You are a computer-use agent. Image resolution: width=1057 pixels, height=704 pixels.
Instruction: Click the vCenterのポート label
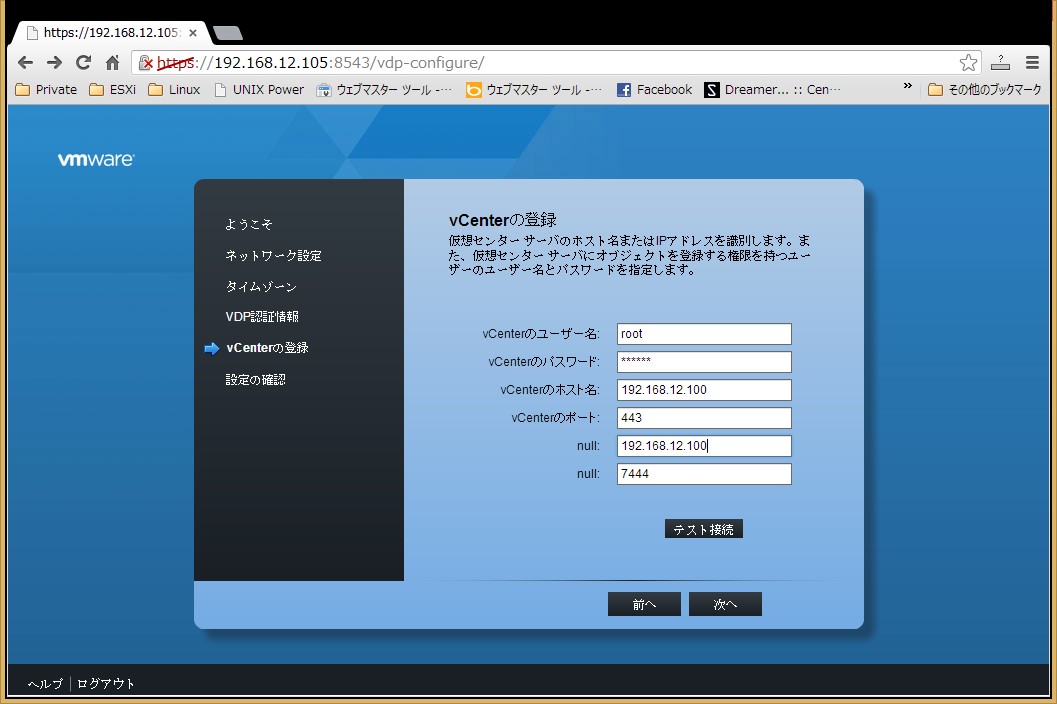555,418
